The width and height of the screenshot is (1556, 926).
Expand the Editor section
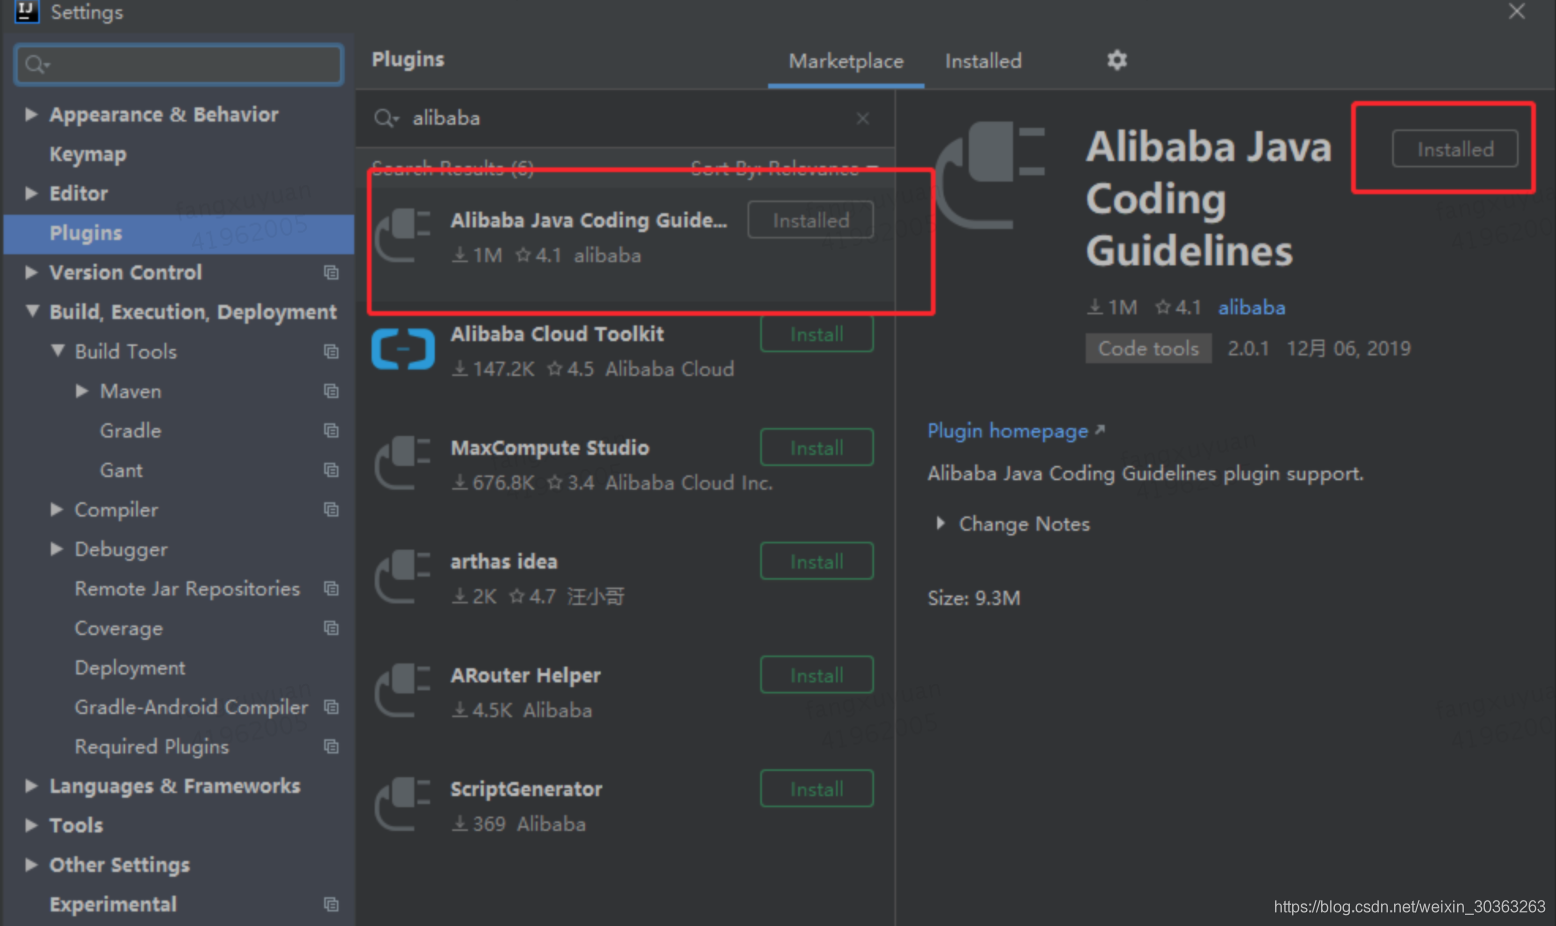tap(31, 193)
